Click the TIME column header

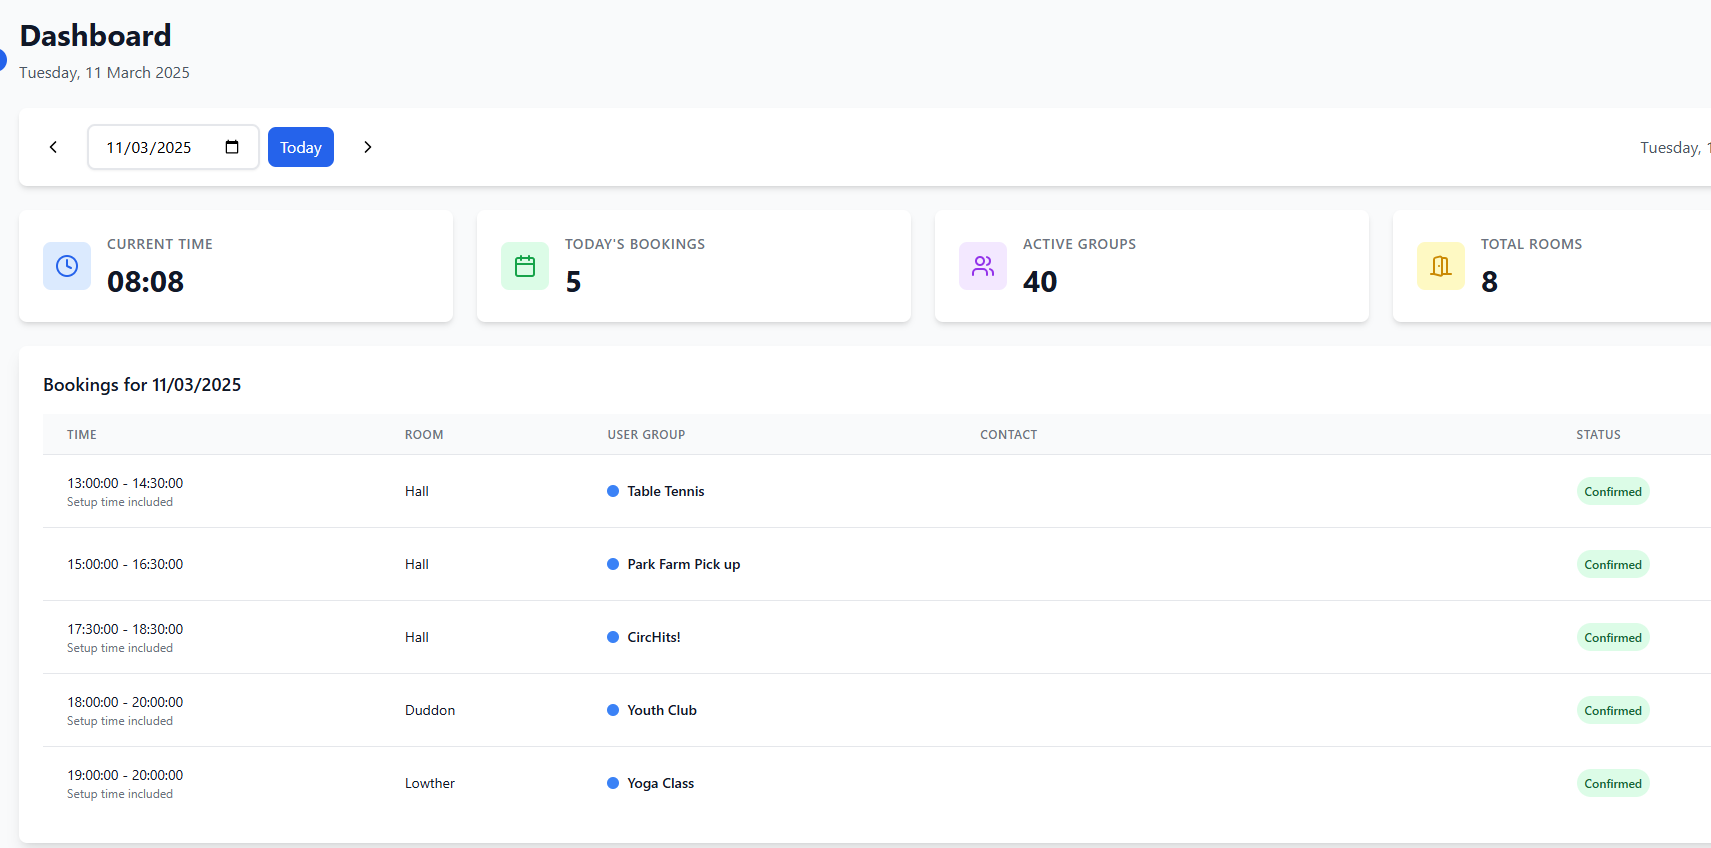tap(82, 435)
